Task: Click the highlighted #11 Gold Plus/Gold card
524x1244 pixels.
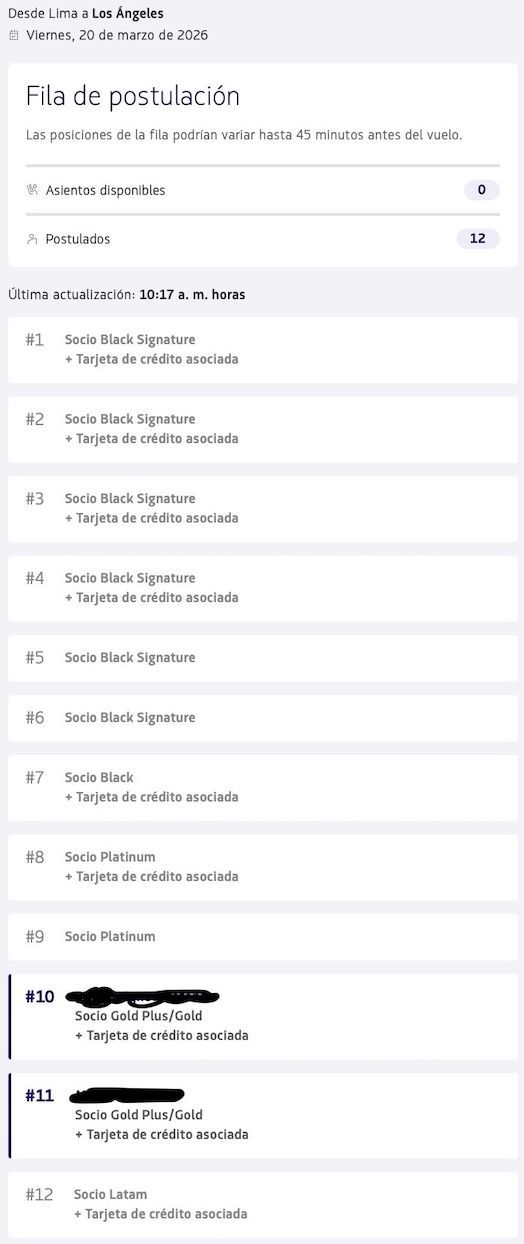Action: [x=263, y=1115]
